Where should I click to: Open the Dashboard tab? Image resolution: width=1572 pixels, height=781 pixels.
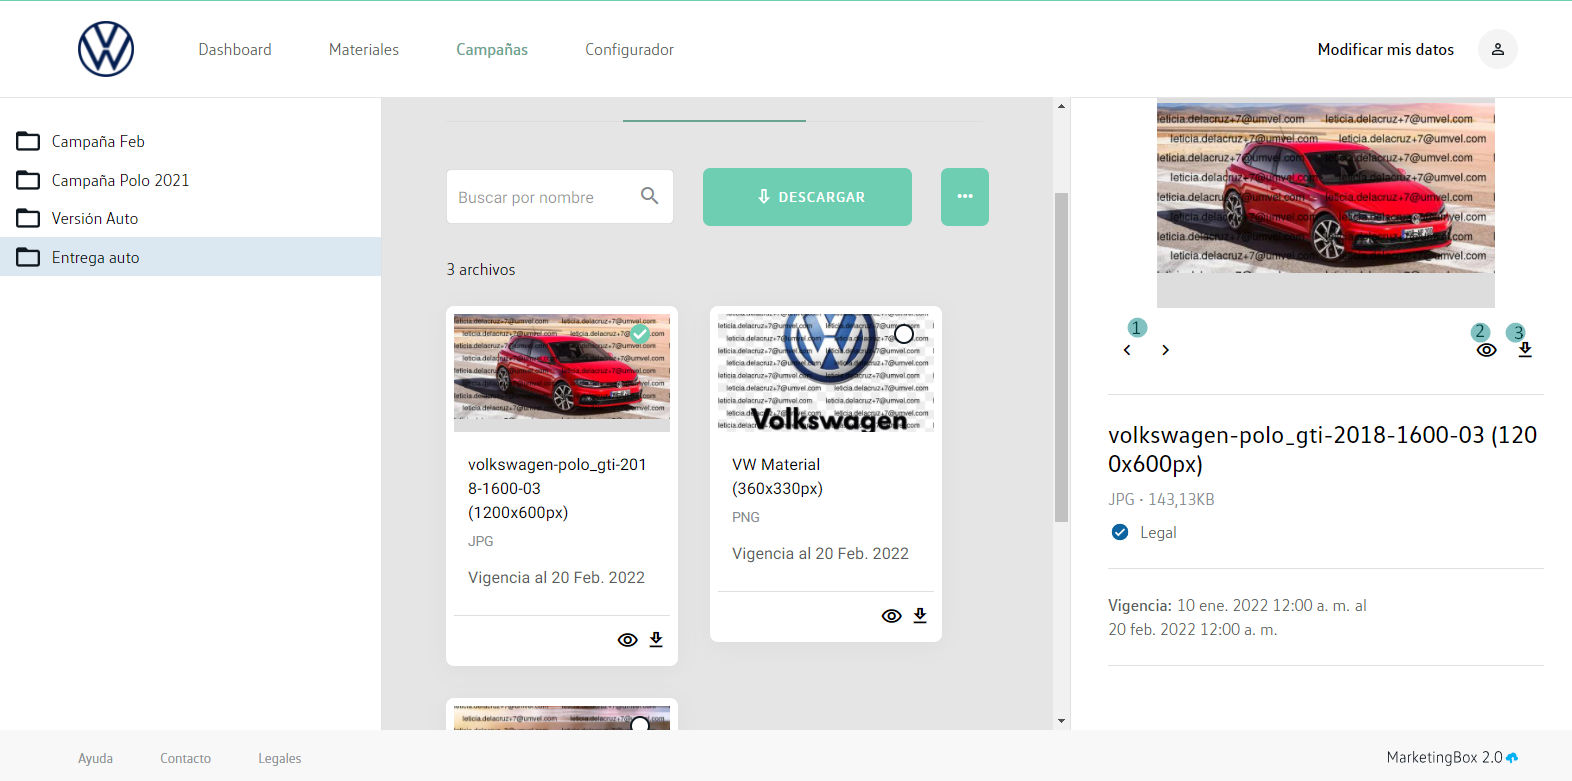(x=235, y=49)
